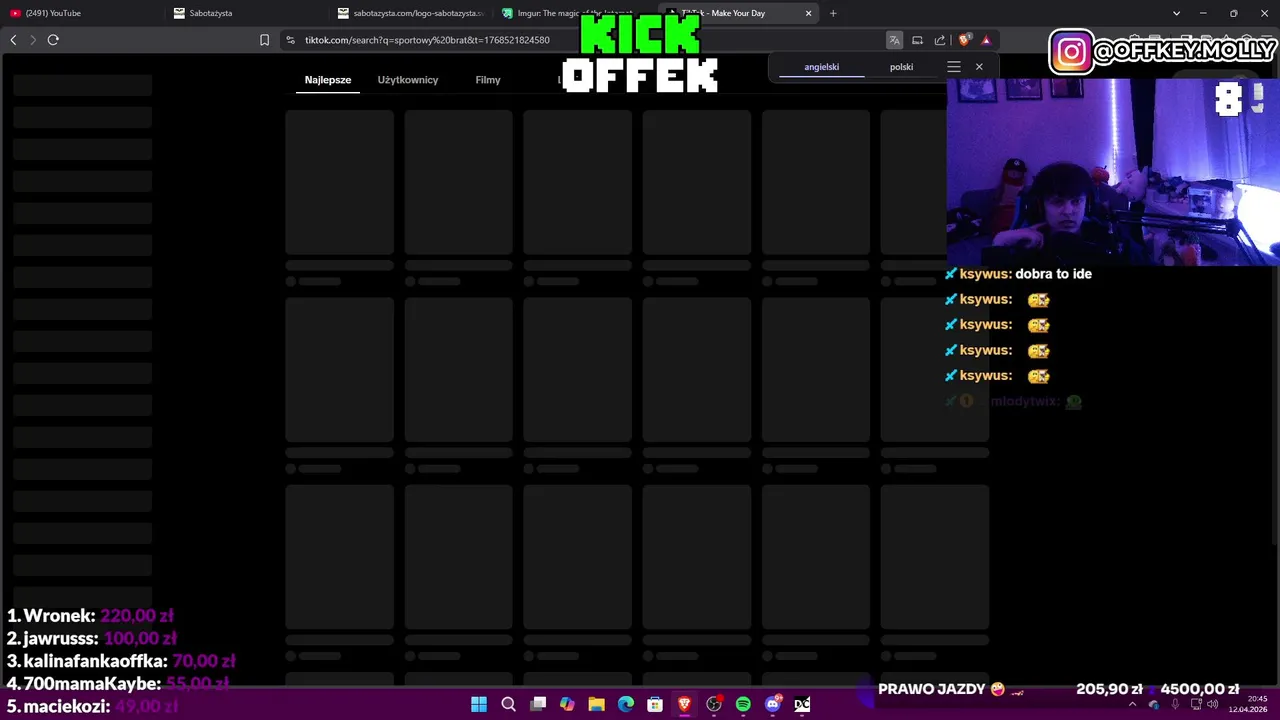Select the Filmy search tab
This screenshot has height=720, width=1280.
click(x=488, y=80)
